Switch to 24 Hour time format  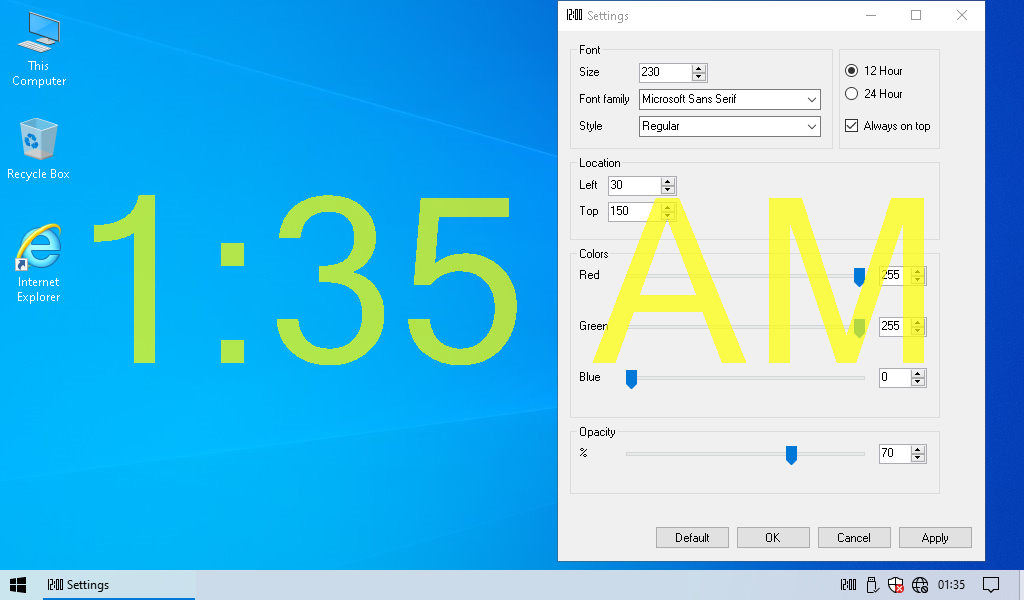852,93
